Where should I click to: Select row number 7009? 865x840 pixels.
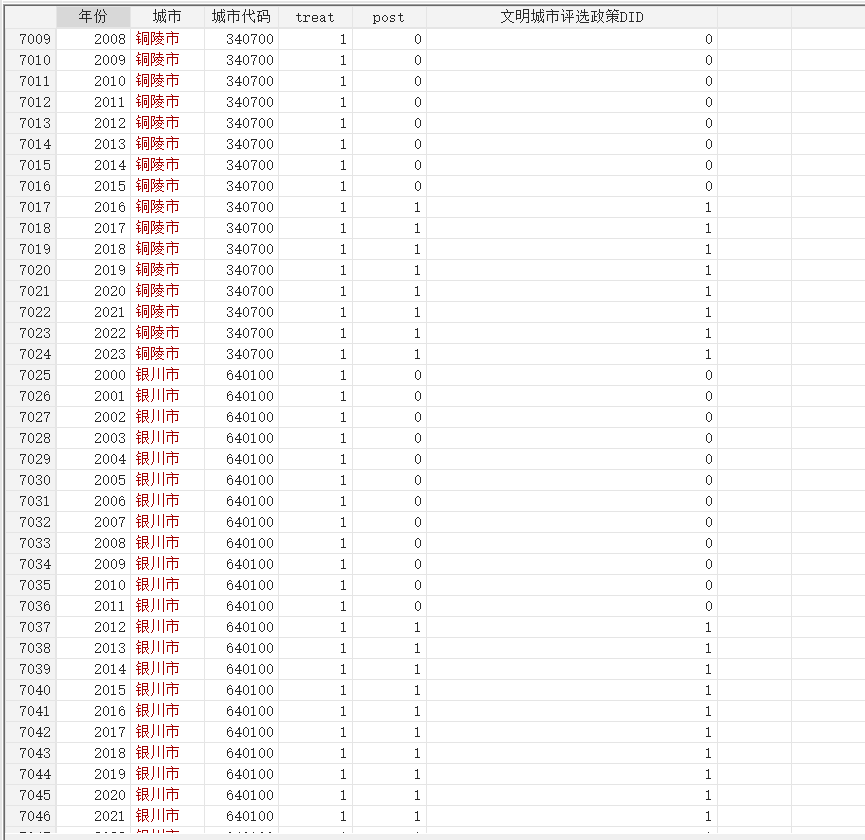31,39
